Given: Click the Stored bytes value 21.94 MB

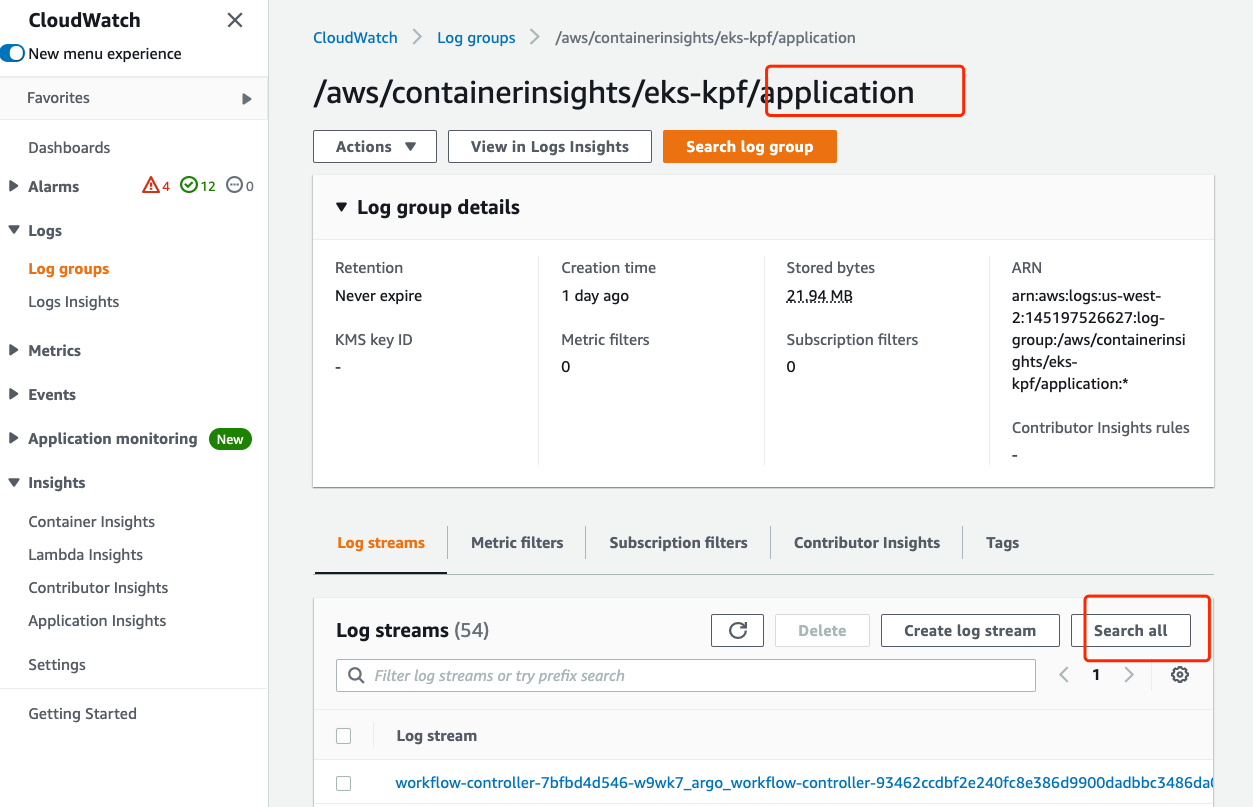Looking at the screenshot, I should point(820,295).
